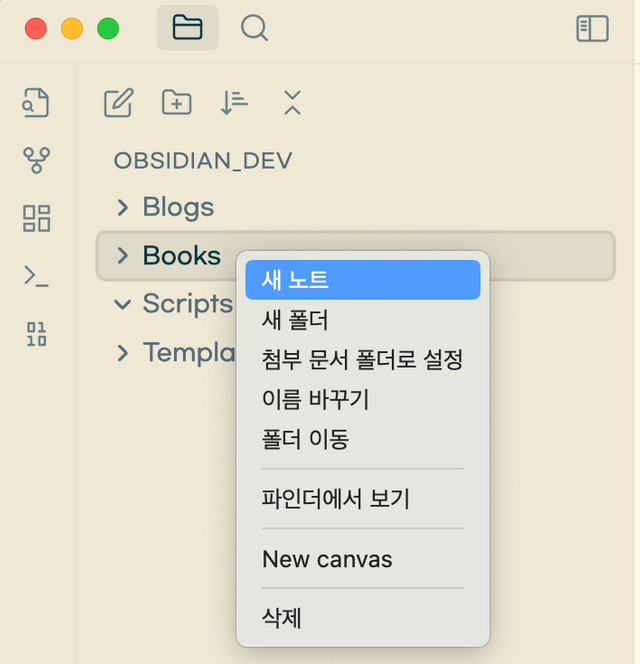Click the yellow minimize window button
This screenshot has width=640, height=664.
tap(72, 28)
